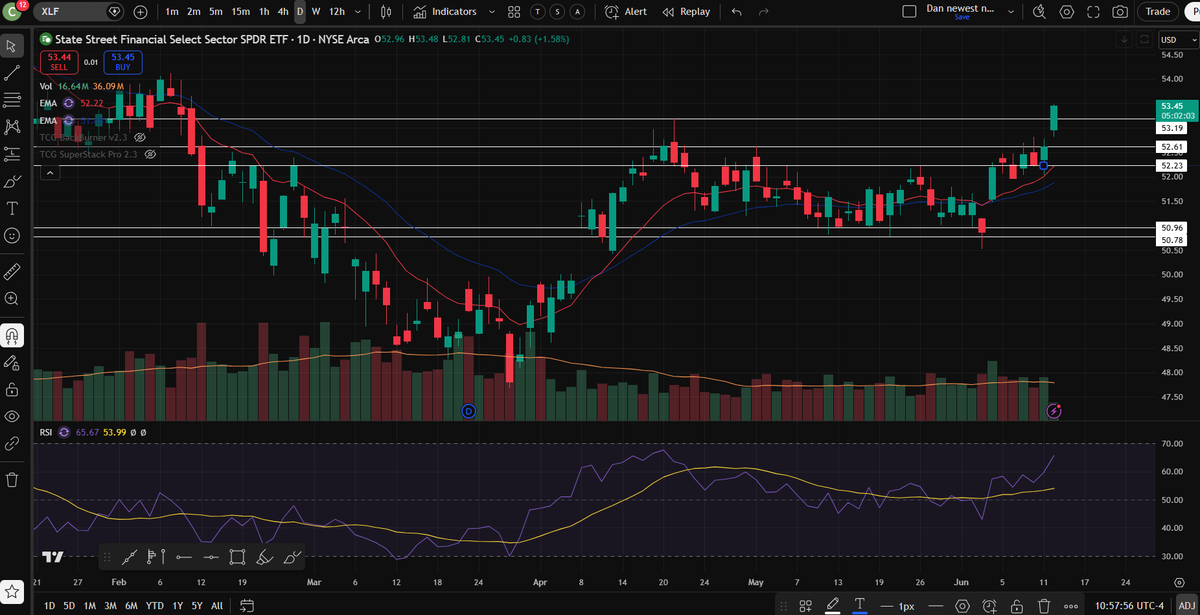1200x615 pixels.
Task: Open indicator templates grid icon
Action: pos(514,12)
